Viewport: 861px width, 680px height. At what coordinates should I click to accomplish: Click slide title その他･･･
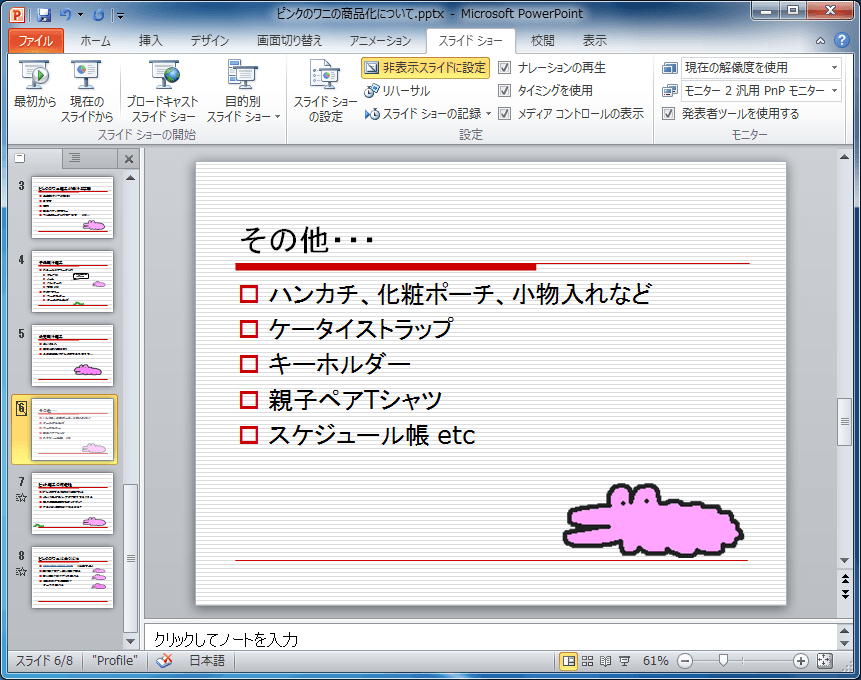point(307,241)
